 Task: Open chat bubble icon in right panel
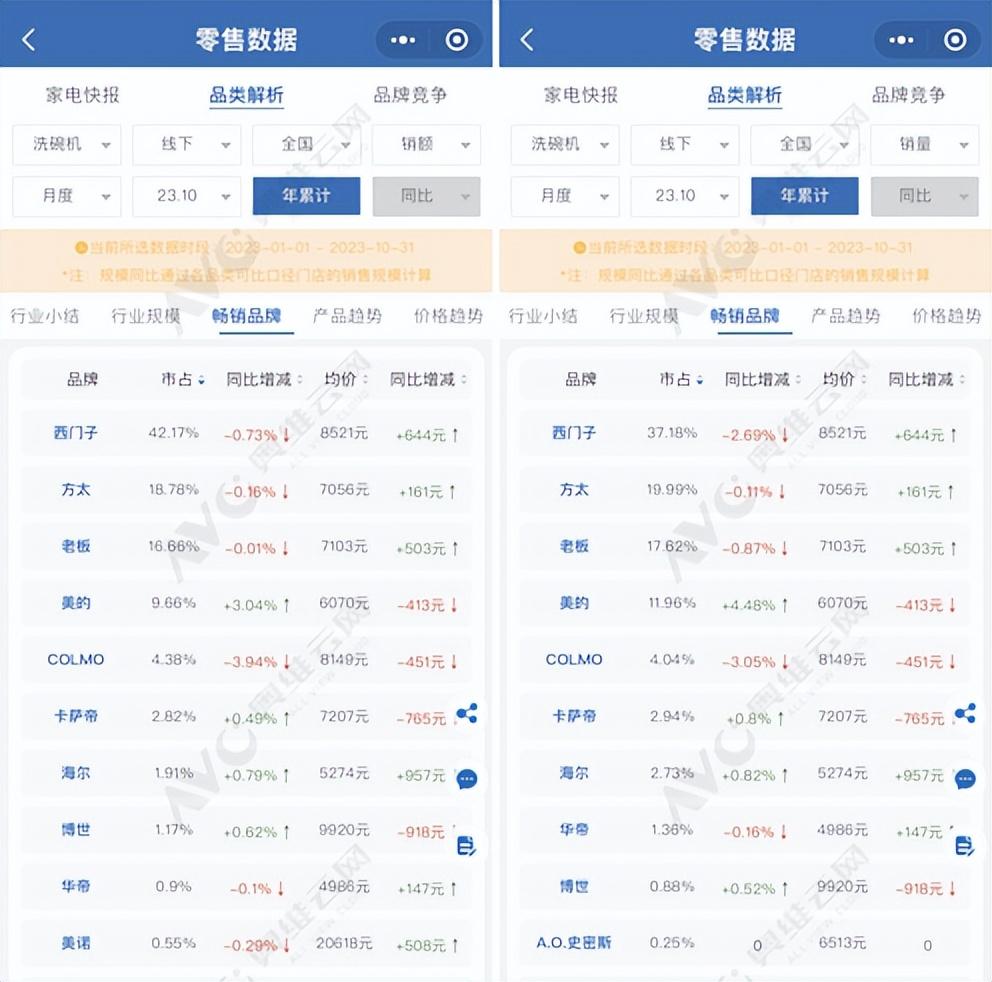965,780
